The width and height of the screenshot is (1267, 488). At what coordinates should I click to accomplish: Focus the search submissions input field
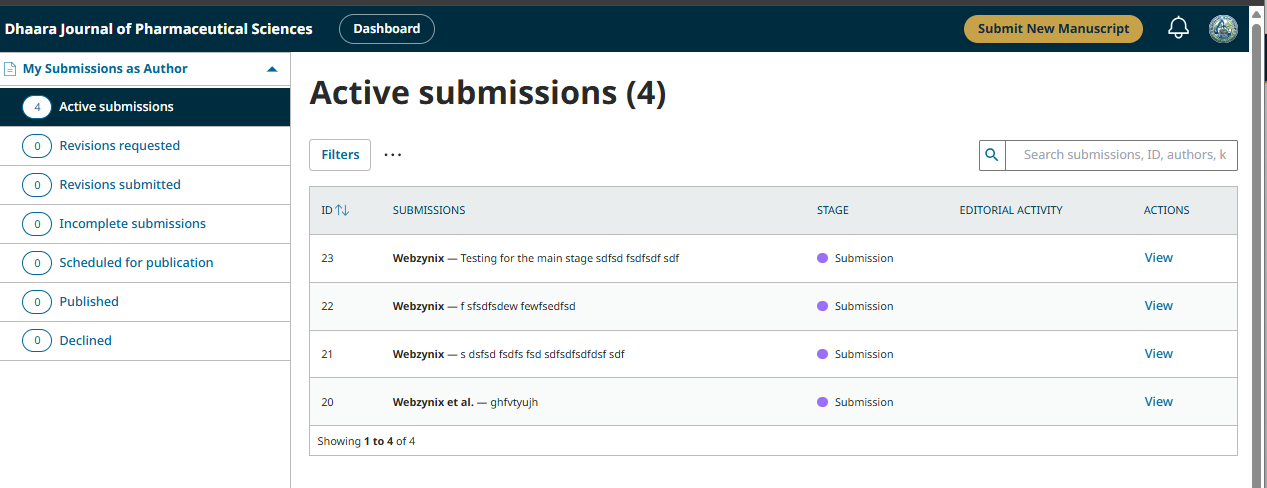click(x=1121, y=155)
